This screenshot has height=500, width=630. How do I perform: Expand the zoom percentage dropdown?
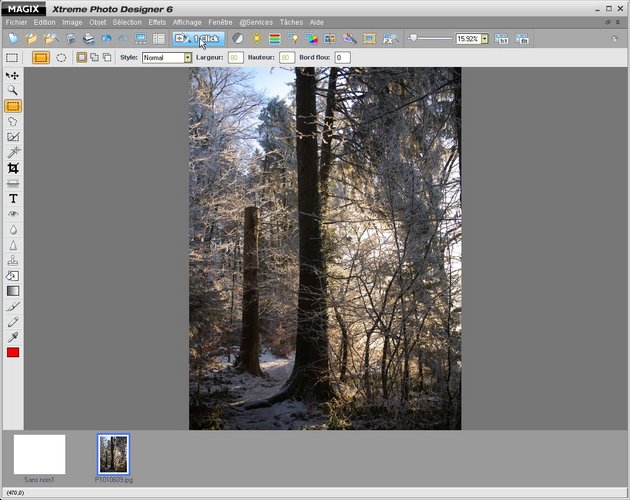[x=485, y=38]
